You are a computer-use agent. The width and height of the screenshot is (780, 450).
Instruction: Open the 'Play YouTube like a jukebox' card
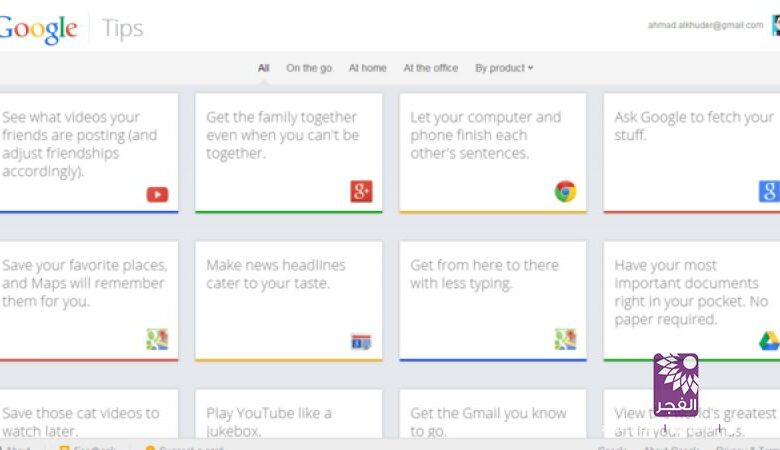point(288,418)
